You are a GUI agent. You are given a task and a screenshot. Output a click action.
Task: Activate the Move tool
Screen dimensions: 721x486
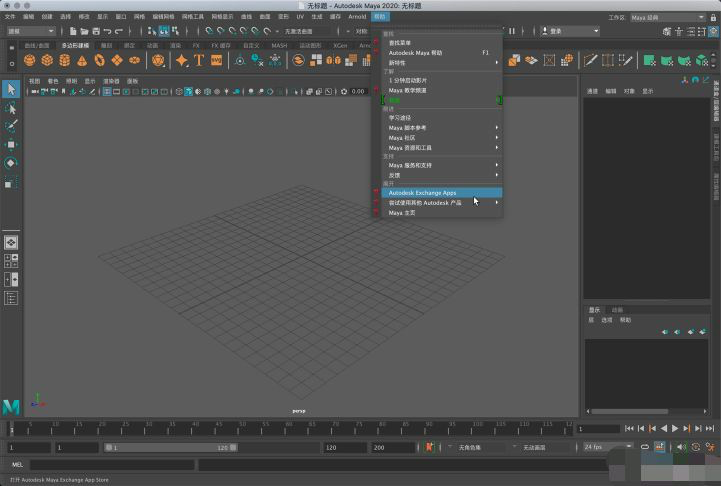11,145
